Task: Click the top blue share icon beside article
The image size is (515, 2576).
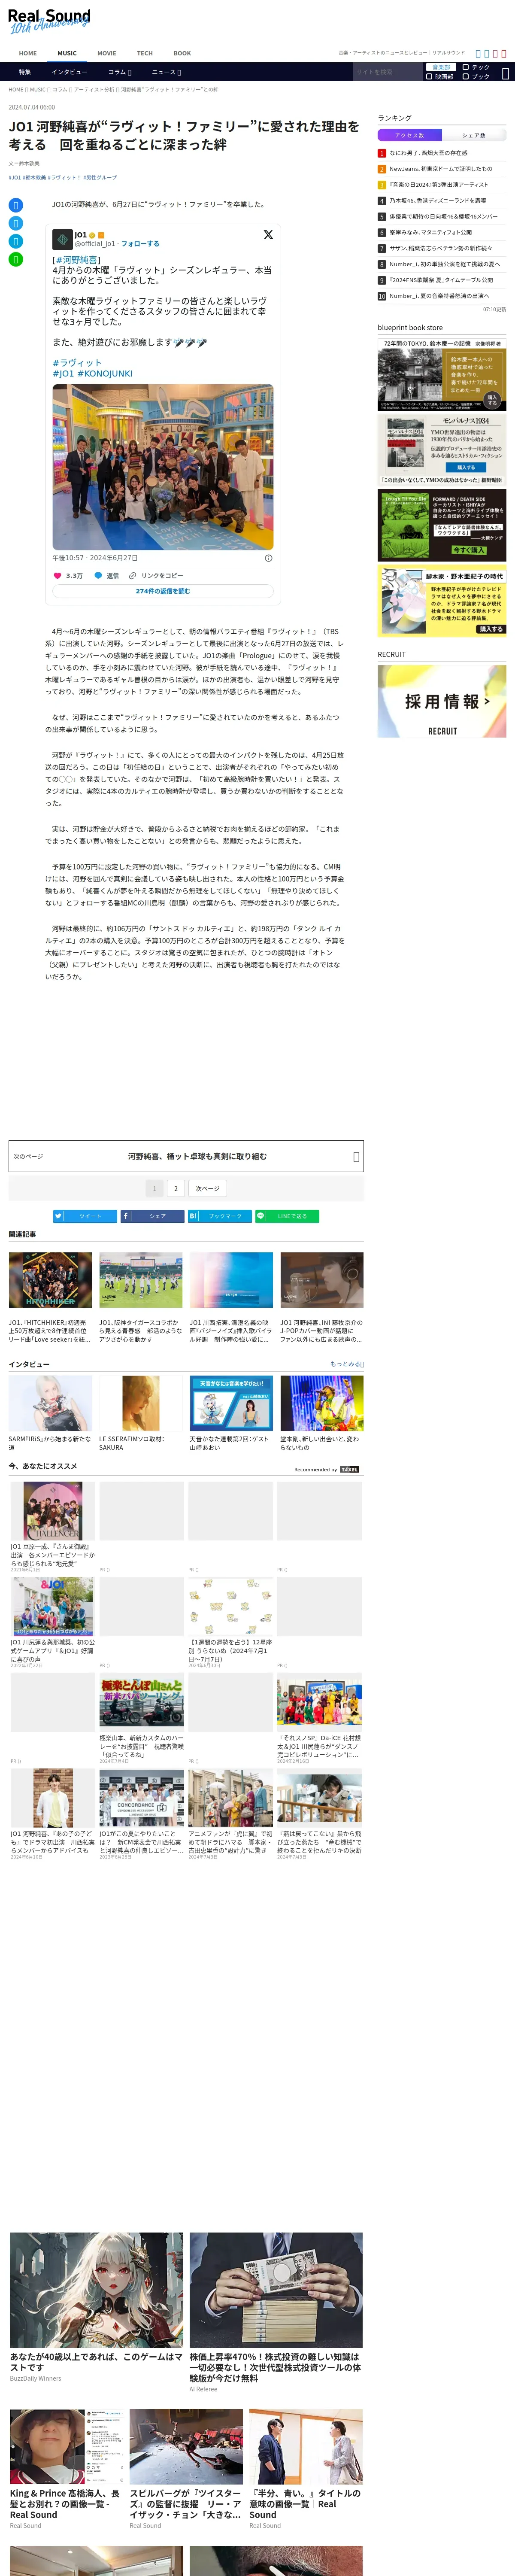Action: pyautogui.click(x=15, y=205)
